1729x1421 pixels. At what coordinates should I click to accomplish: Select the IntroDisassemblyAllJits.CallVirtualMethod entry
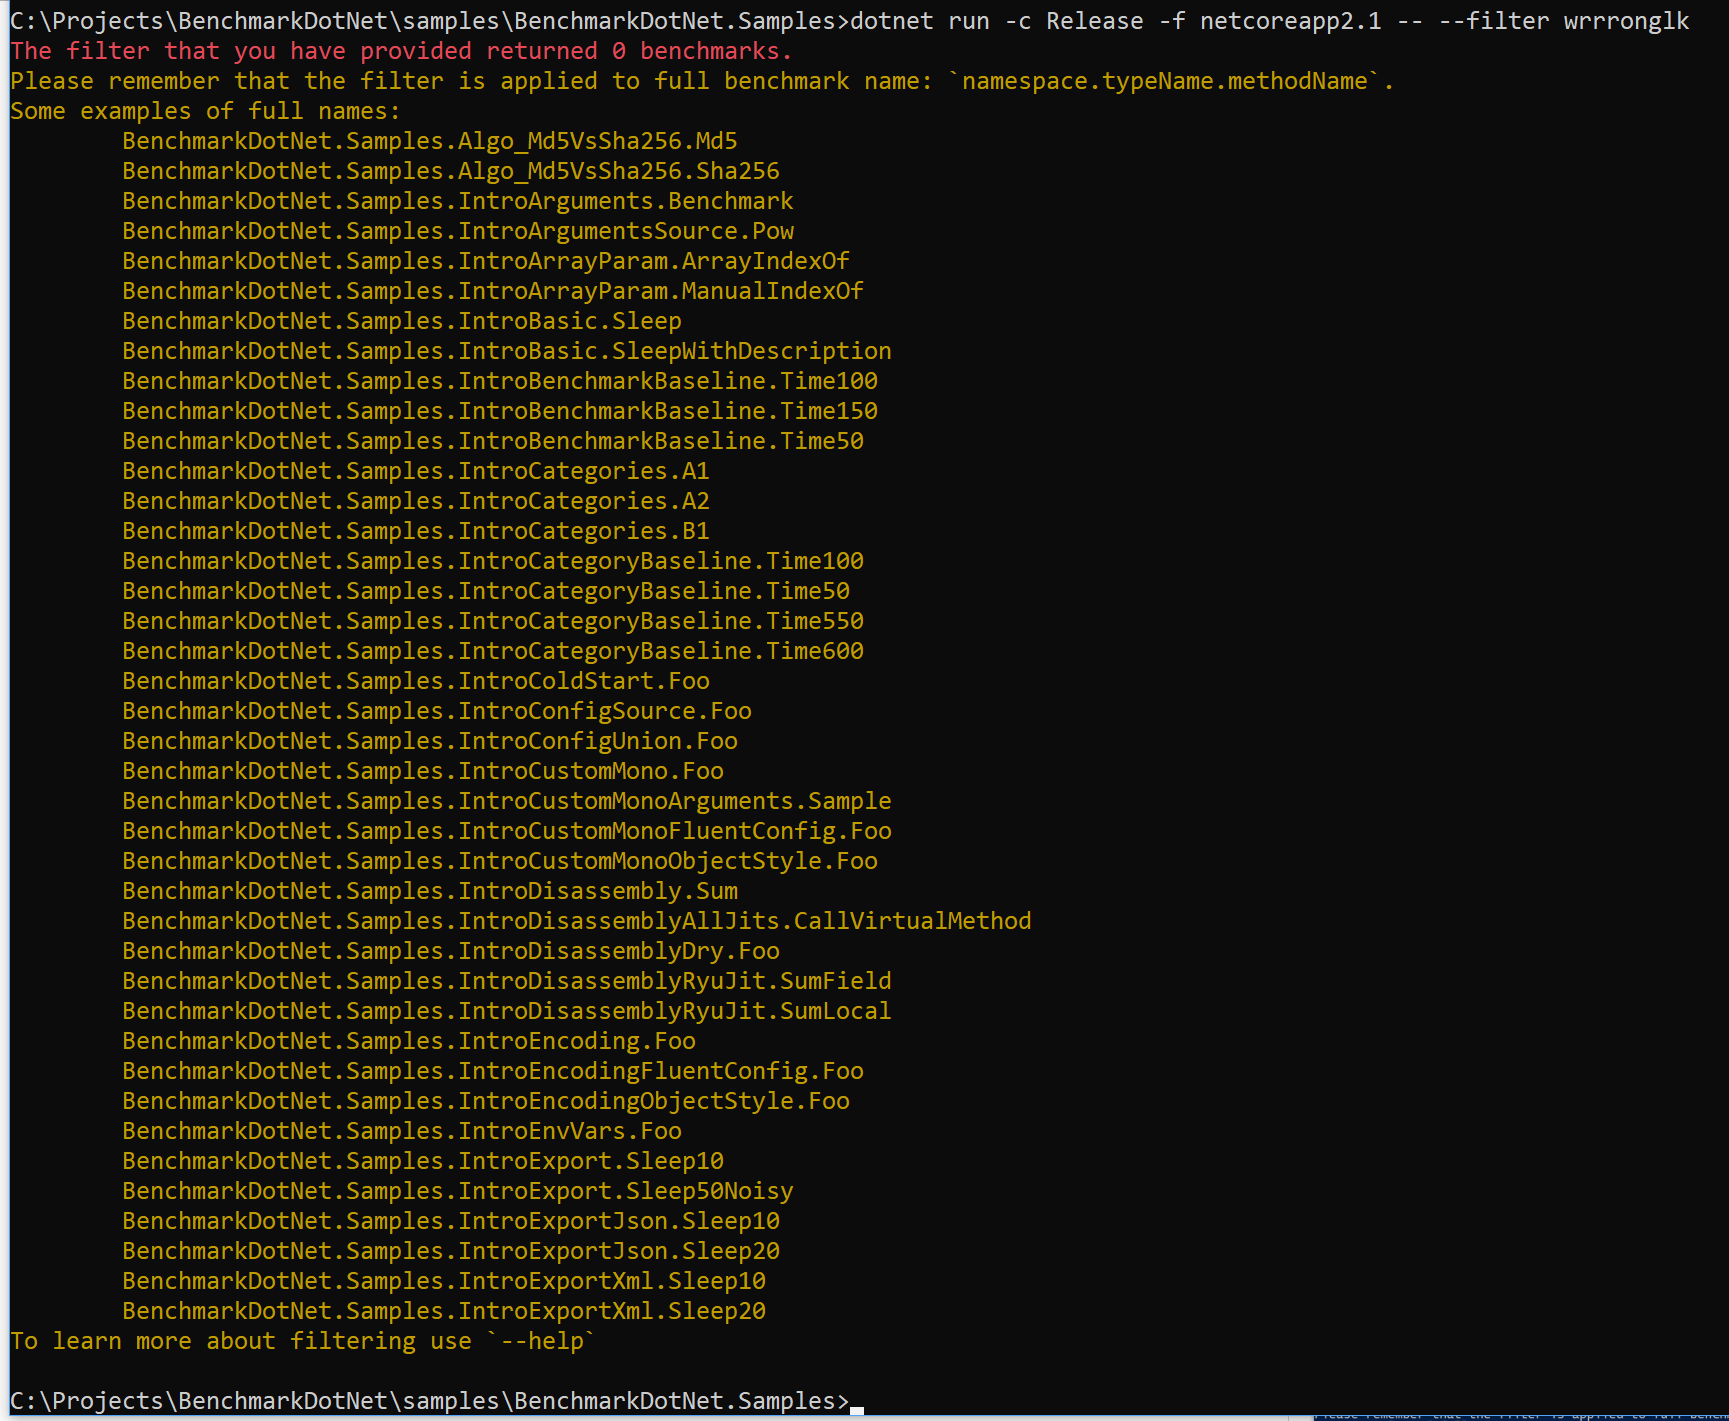[575, 921]
